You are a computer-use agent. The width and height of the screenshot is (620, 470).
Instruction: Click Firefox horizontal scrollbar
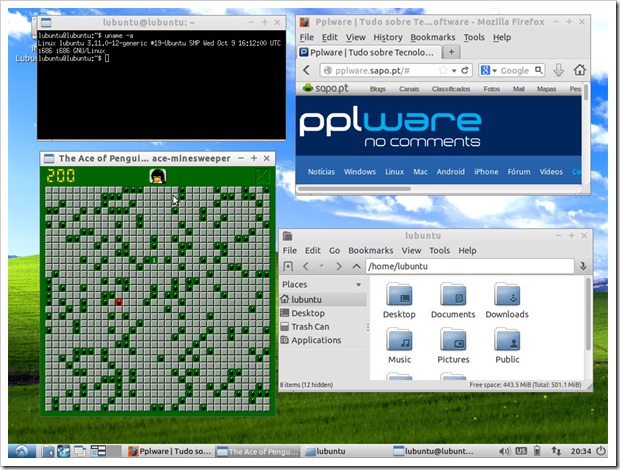[354, 189]
